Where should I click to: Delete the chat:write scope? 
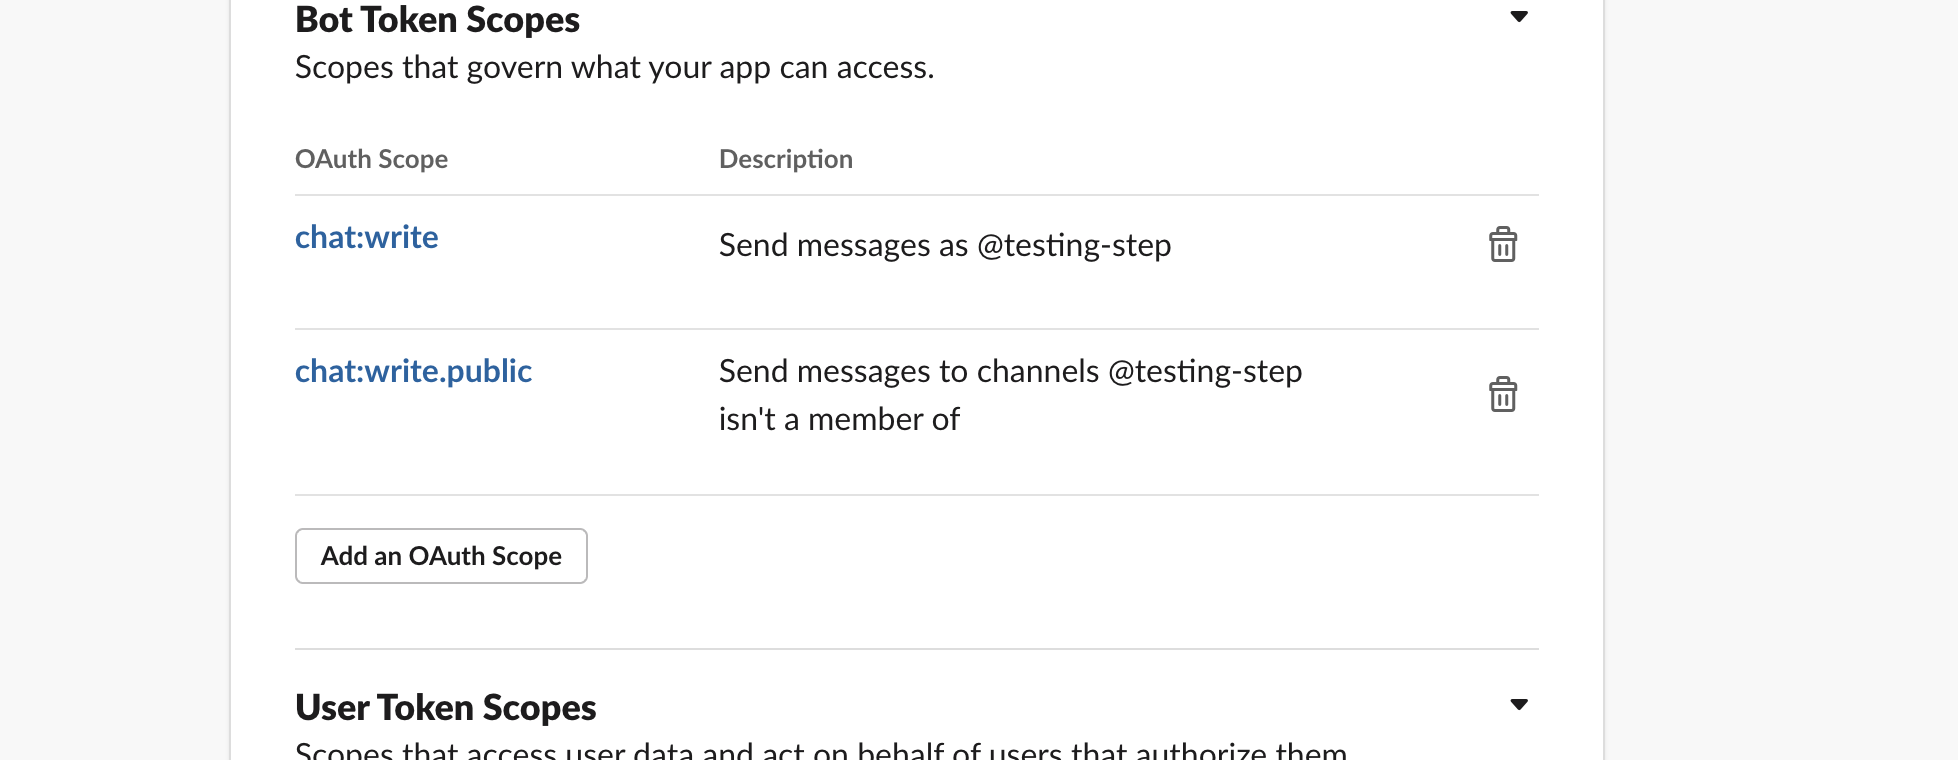click(1502, 245)
